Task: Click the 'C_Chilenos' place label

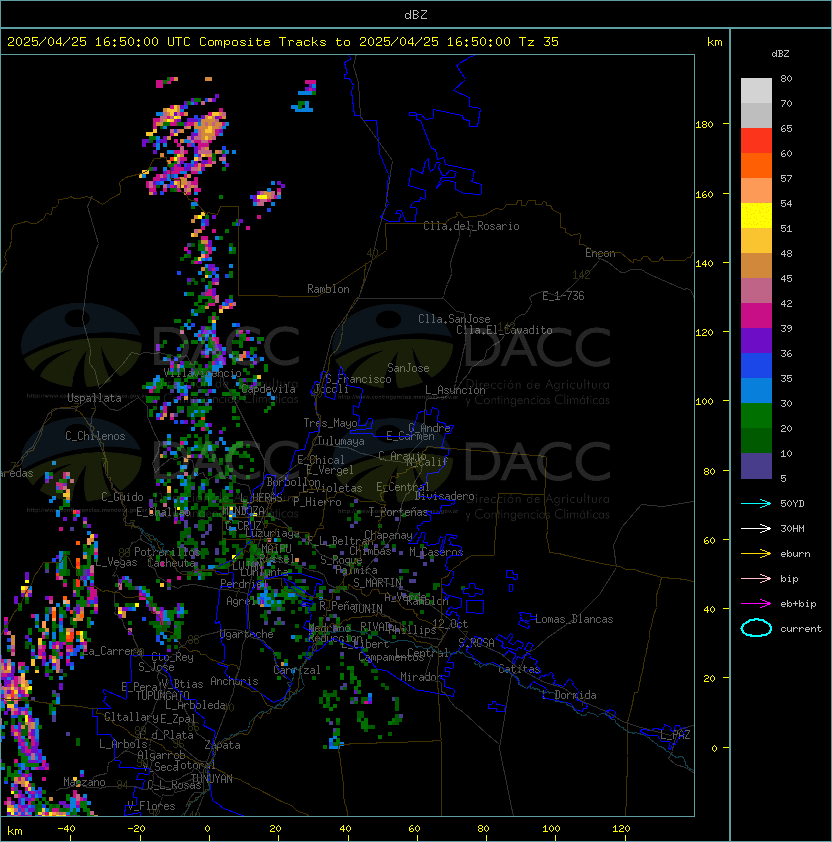Action: [x=95, y=436]
